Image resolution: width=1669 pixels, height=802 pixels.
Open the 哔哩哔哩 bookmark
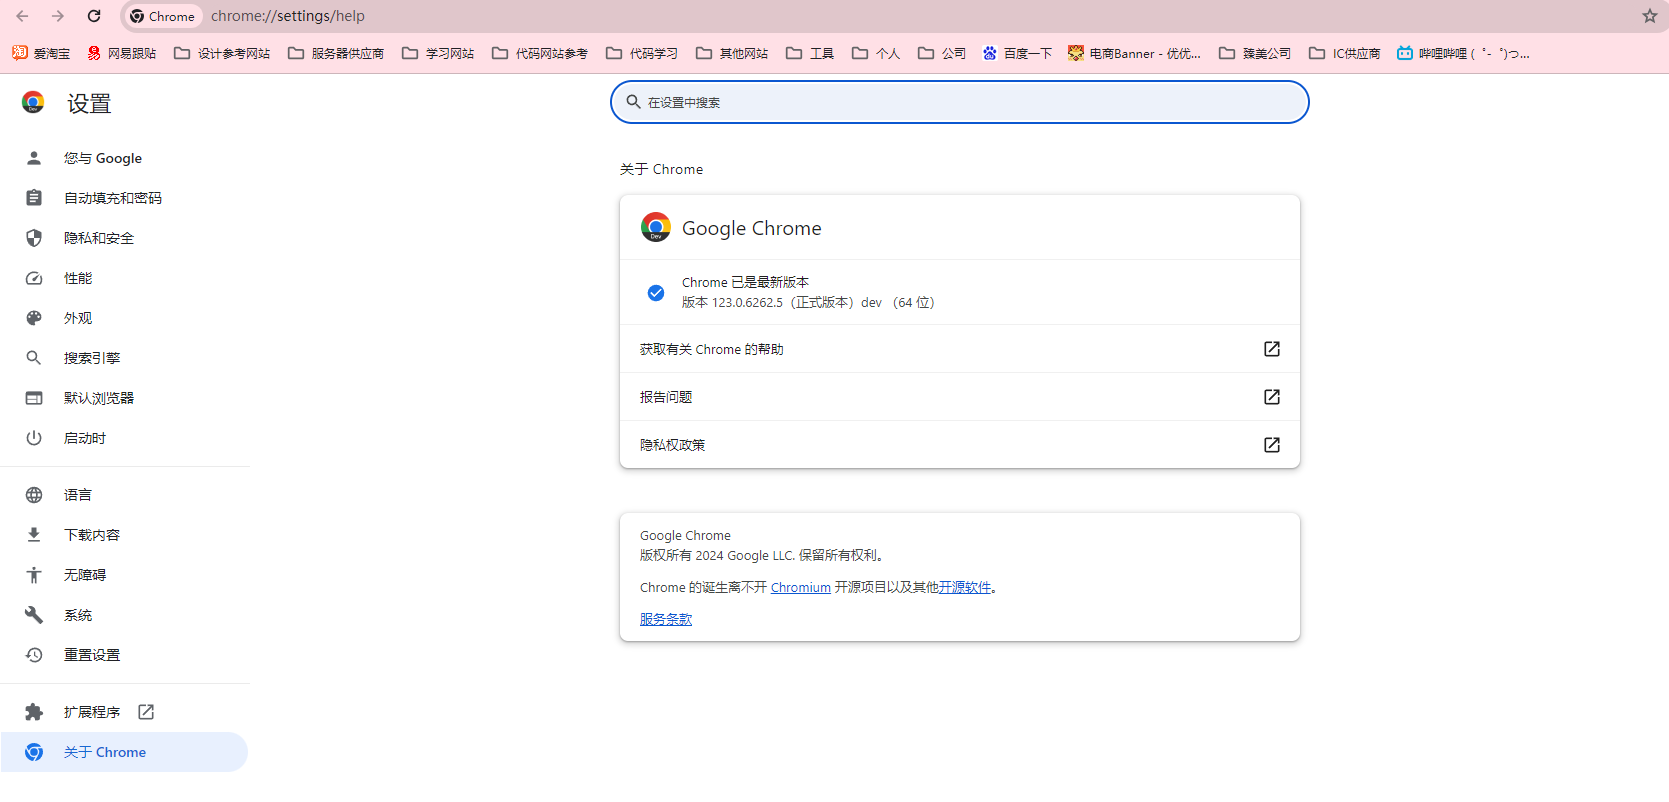coord(1463,53)
